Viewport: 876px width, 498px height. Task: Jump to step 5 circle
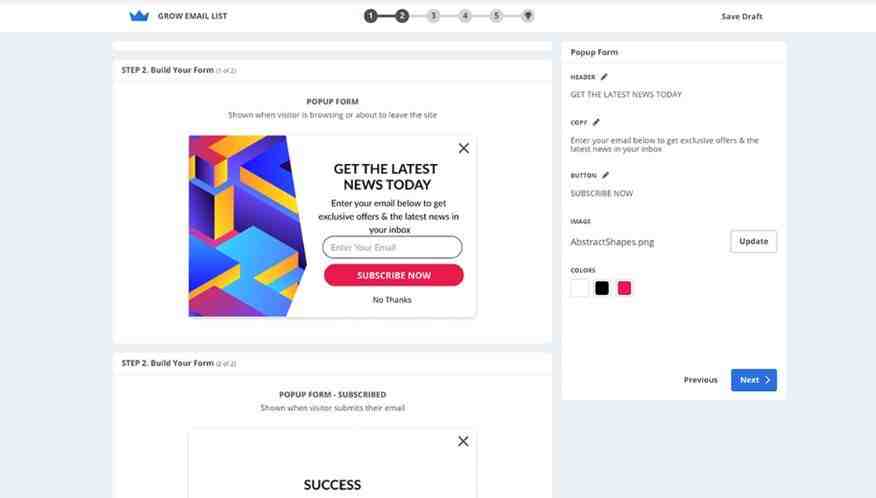[496, 16]
